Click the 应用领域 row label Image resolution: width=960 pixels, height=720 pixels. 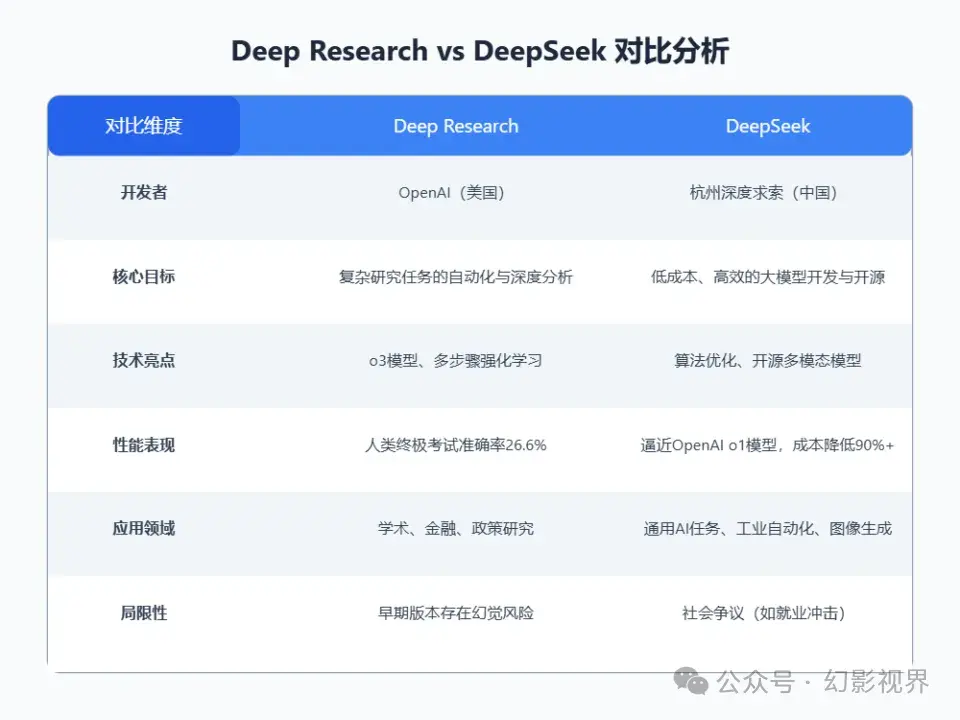(x=144, y=529)
